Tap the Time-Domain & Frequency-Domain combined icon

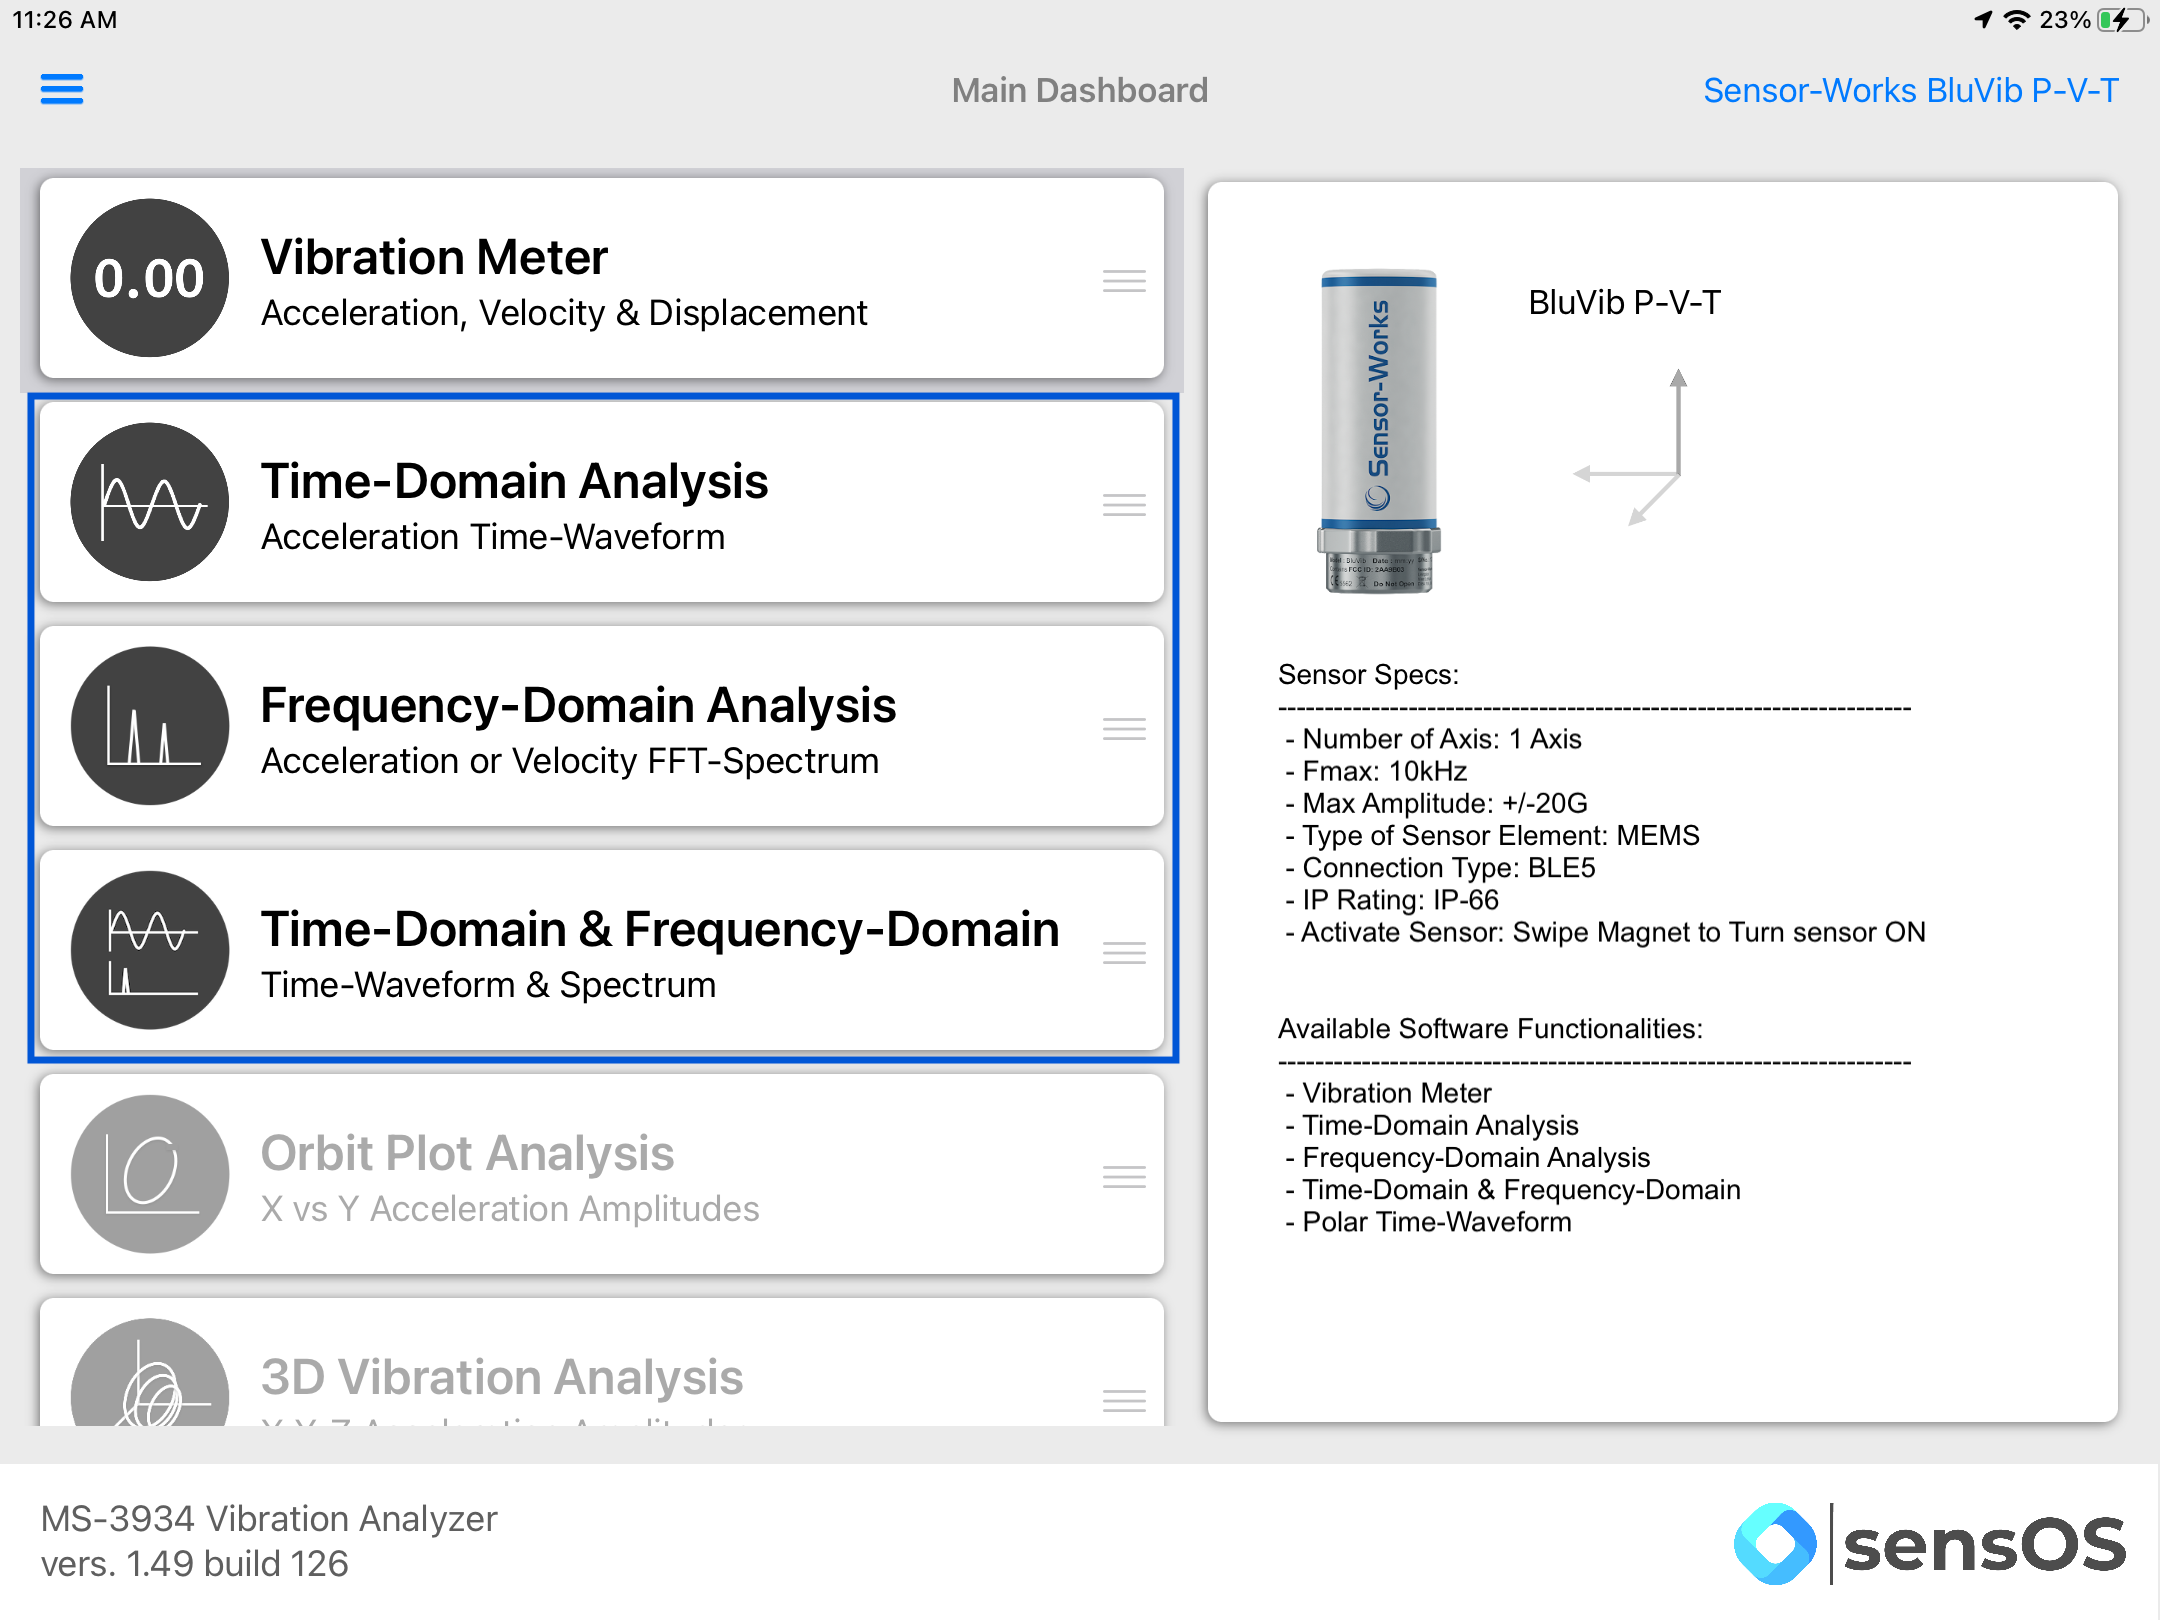(150, 950)
